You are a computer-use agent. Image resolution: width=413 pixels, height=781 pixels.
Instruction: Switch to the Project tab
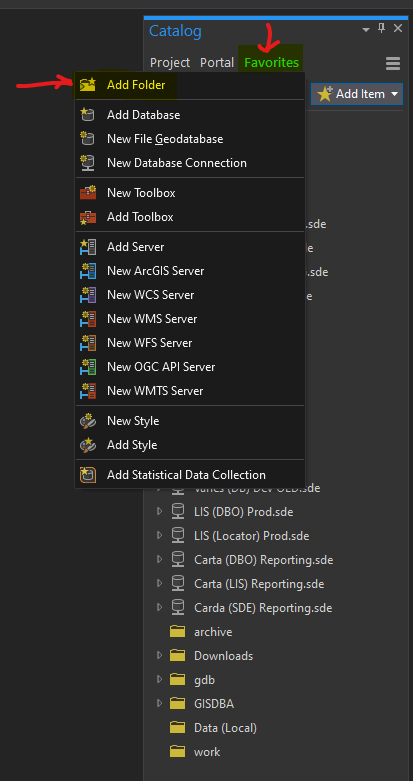pyautogui.click(x=170, y=63)
